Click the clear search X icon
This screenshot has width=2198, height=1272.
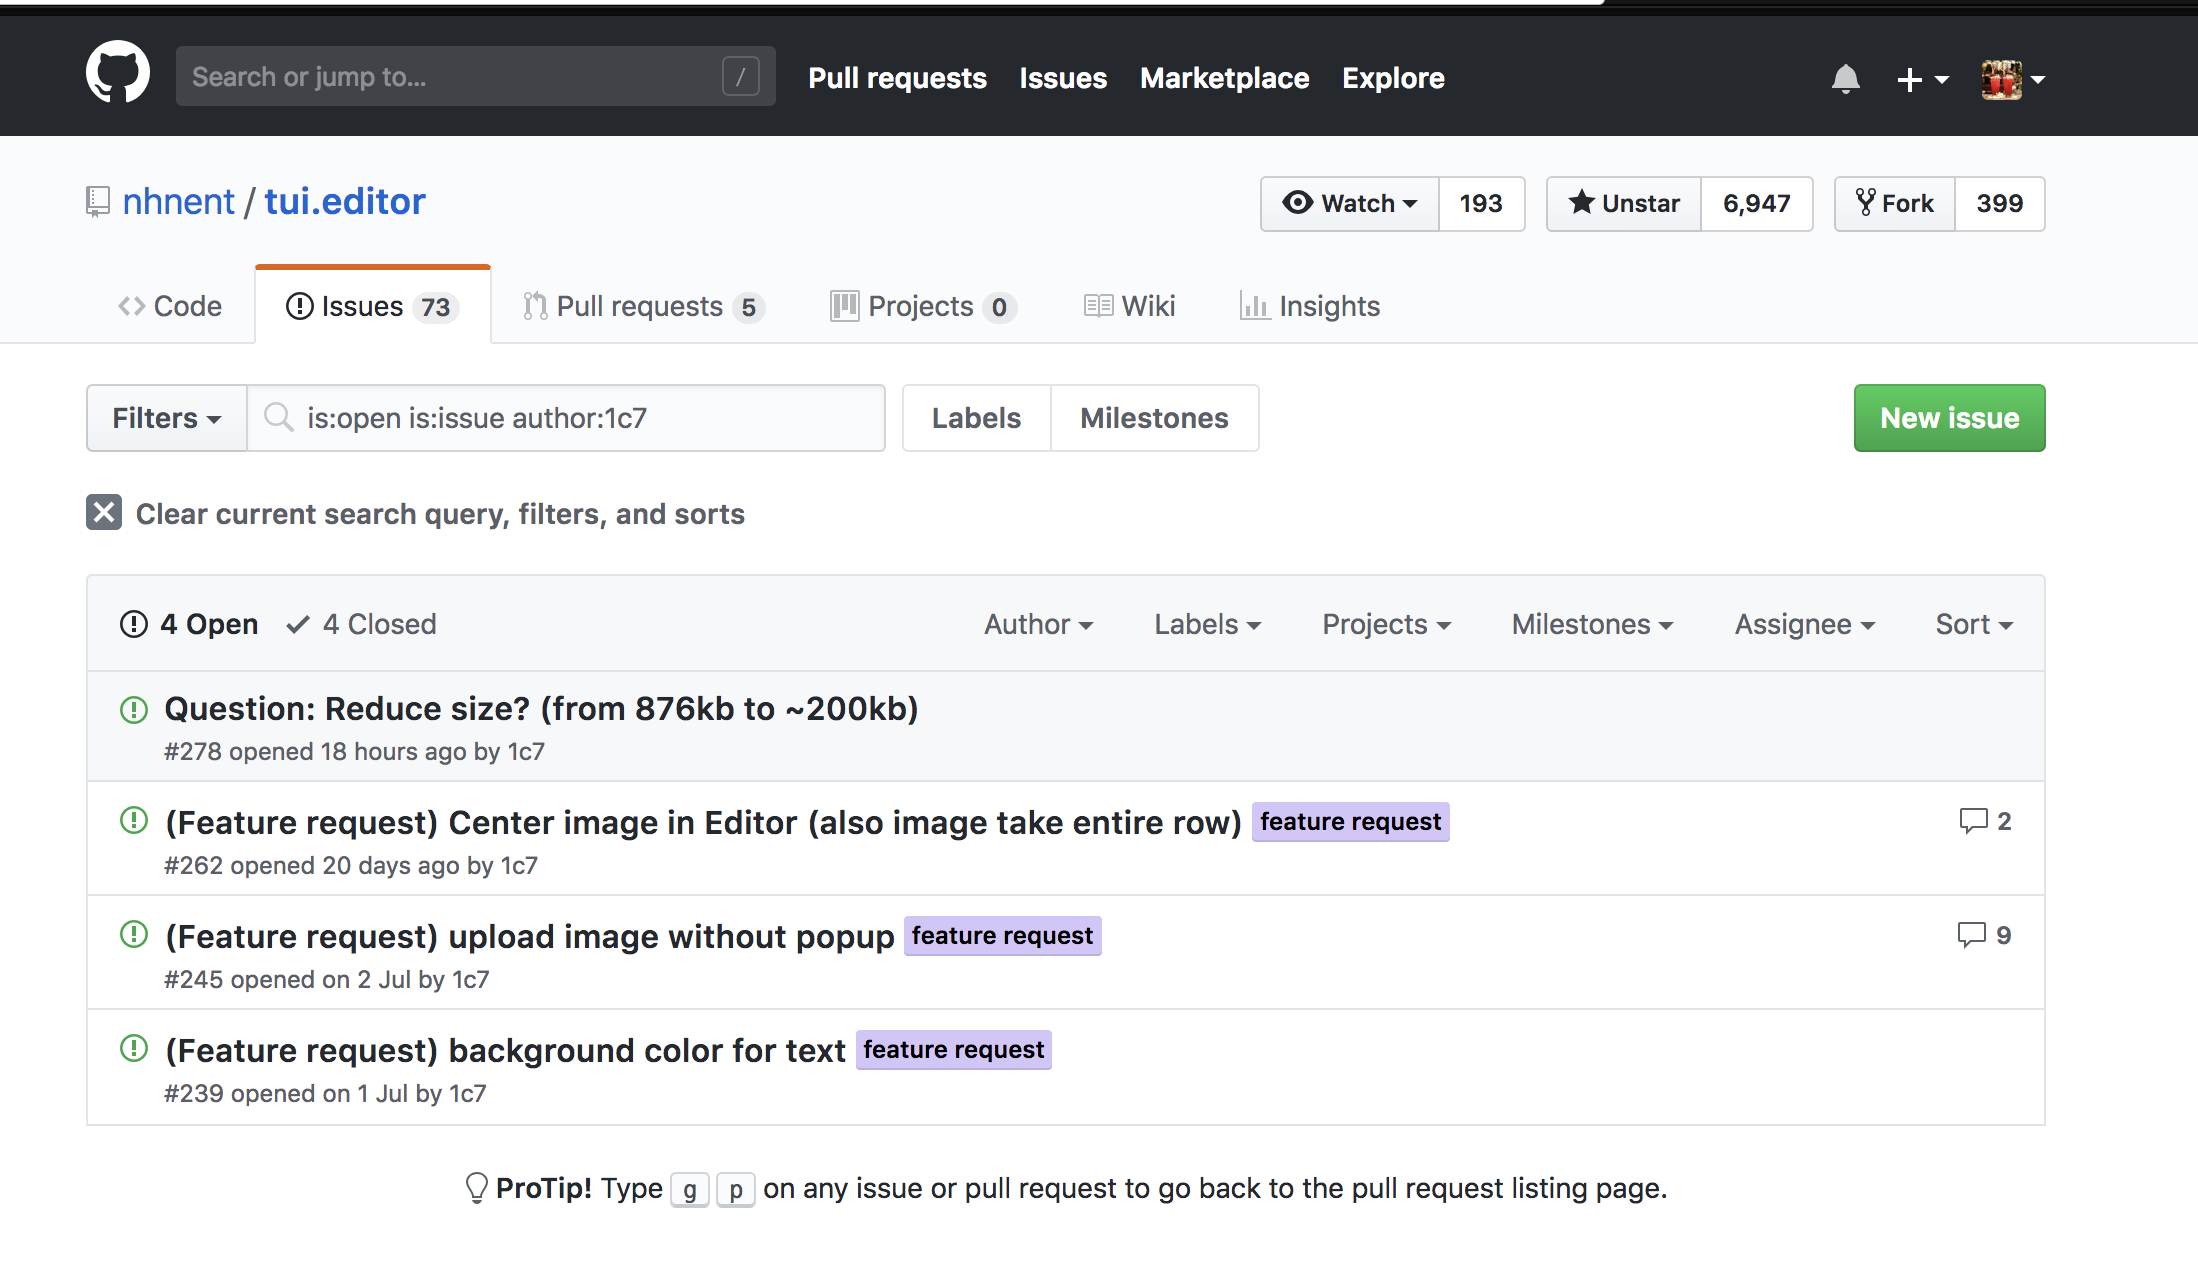(x=104, y=512)
